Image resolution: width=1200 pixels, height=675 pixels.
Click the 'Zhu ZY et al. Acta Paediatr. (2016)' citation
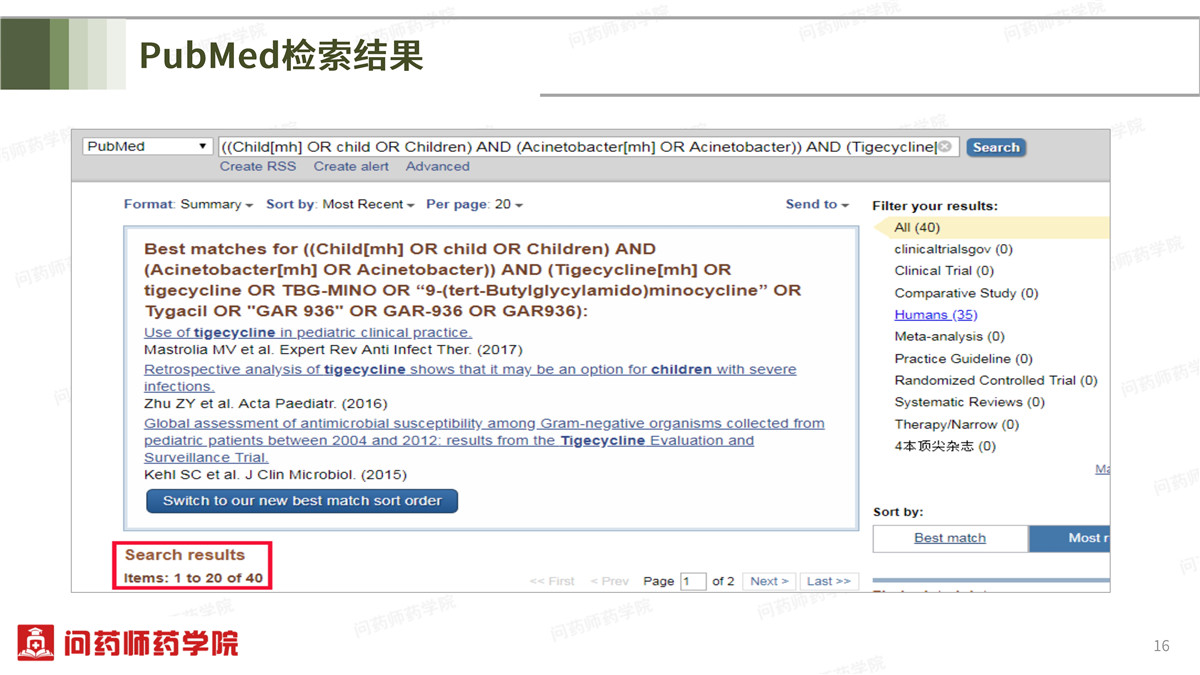266,404
